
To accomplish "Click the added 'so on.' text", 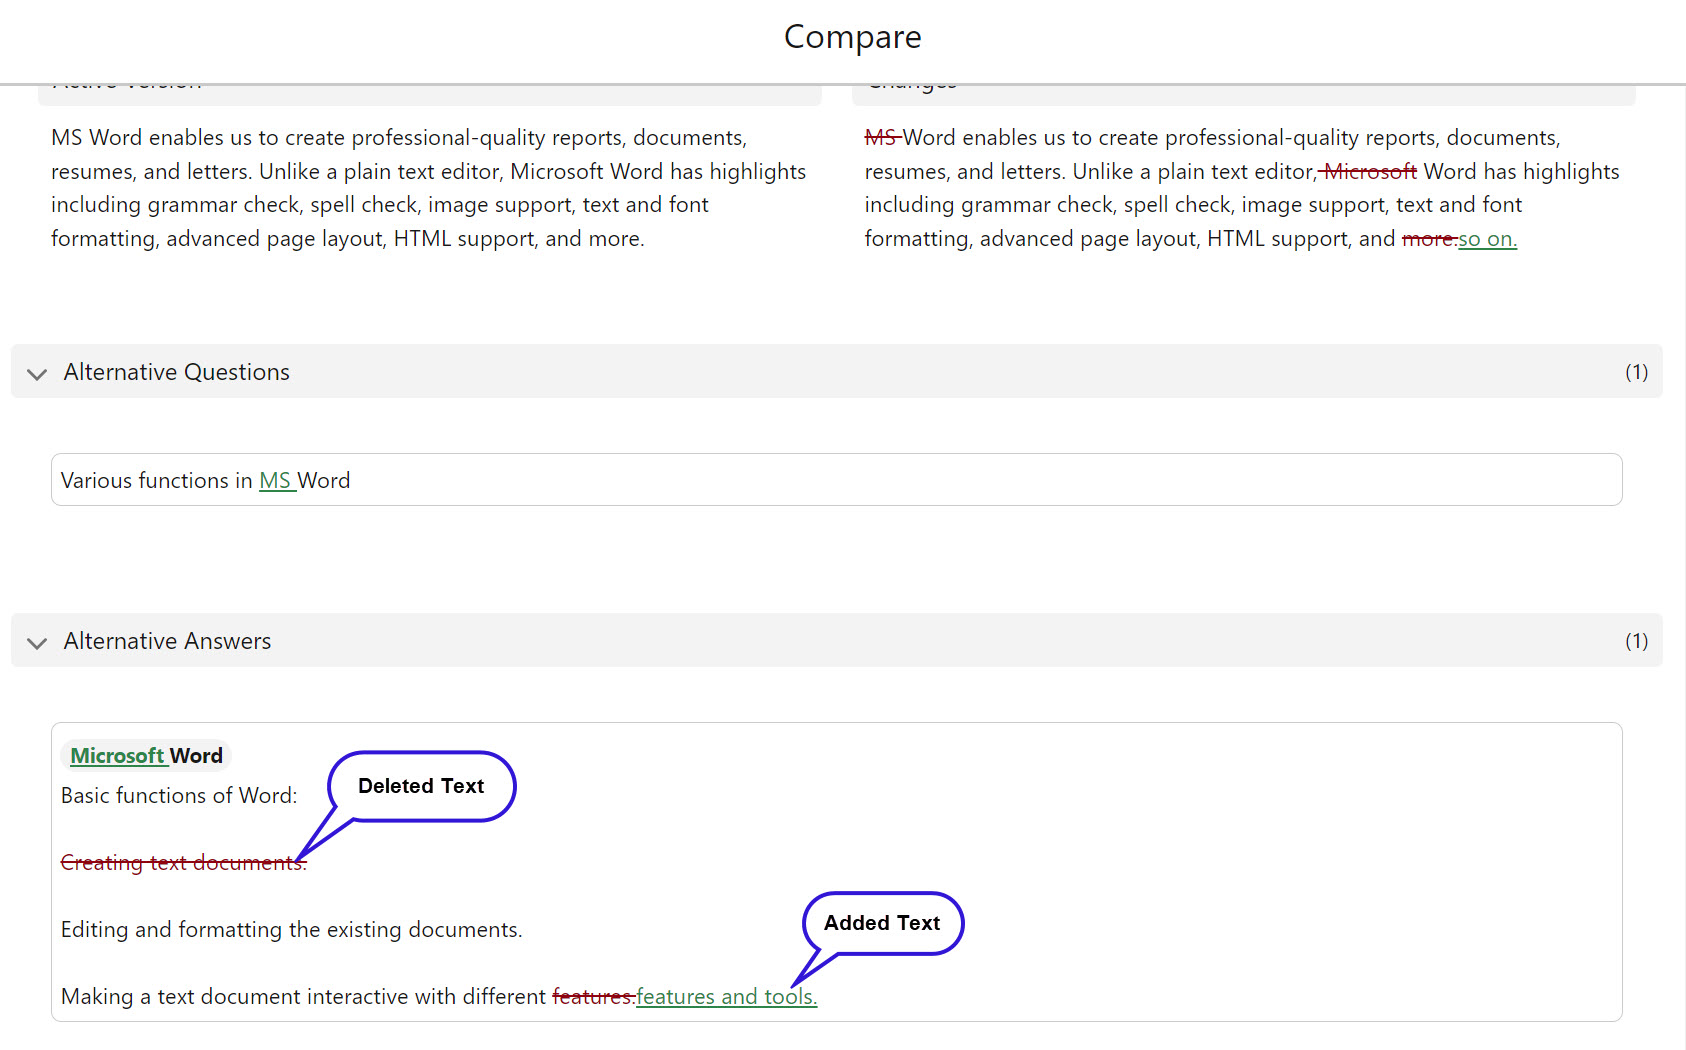I will tap(1488, 239).
